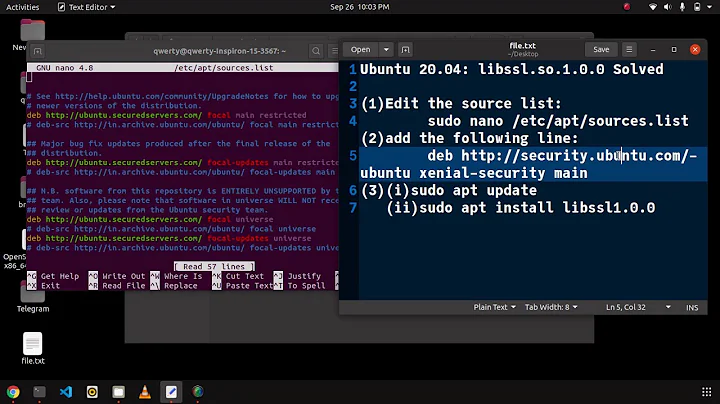Click line 1 title text in editor
Viewport: 720px width, 404px height.
512,69
